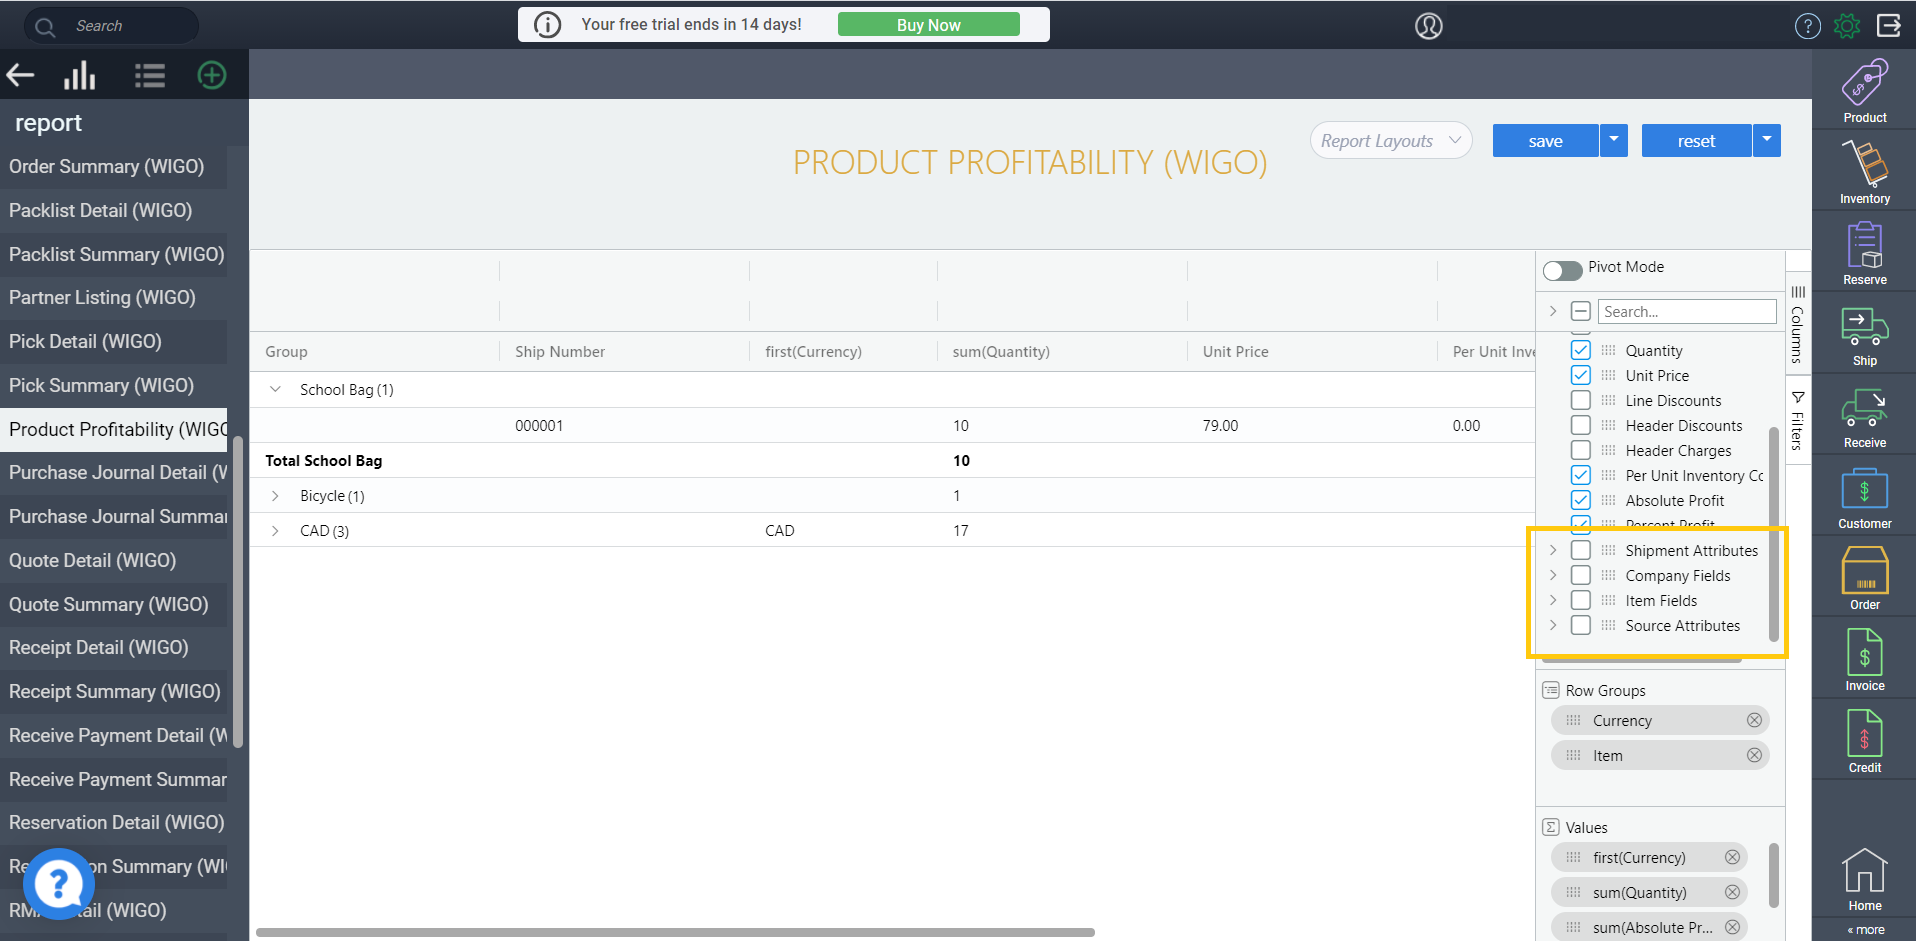Image resolution: width=1919 pixels, height=941 pixels.
Task: Open the help question mark icon in top bar
Action: [x=1808, y=26]
